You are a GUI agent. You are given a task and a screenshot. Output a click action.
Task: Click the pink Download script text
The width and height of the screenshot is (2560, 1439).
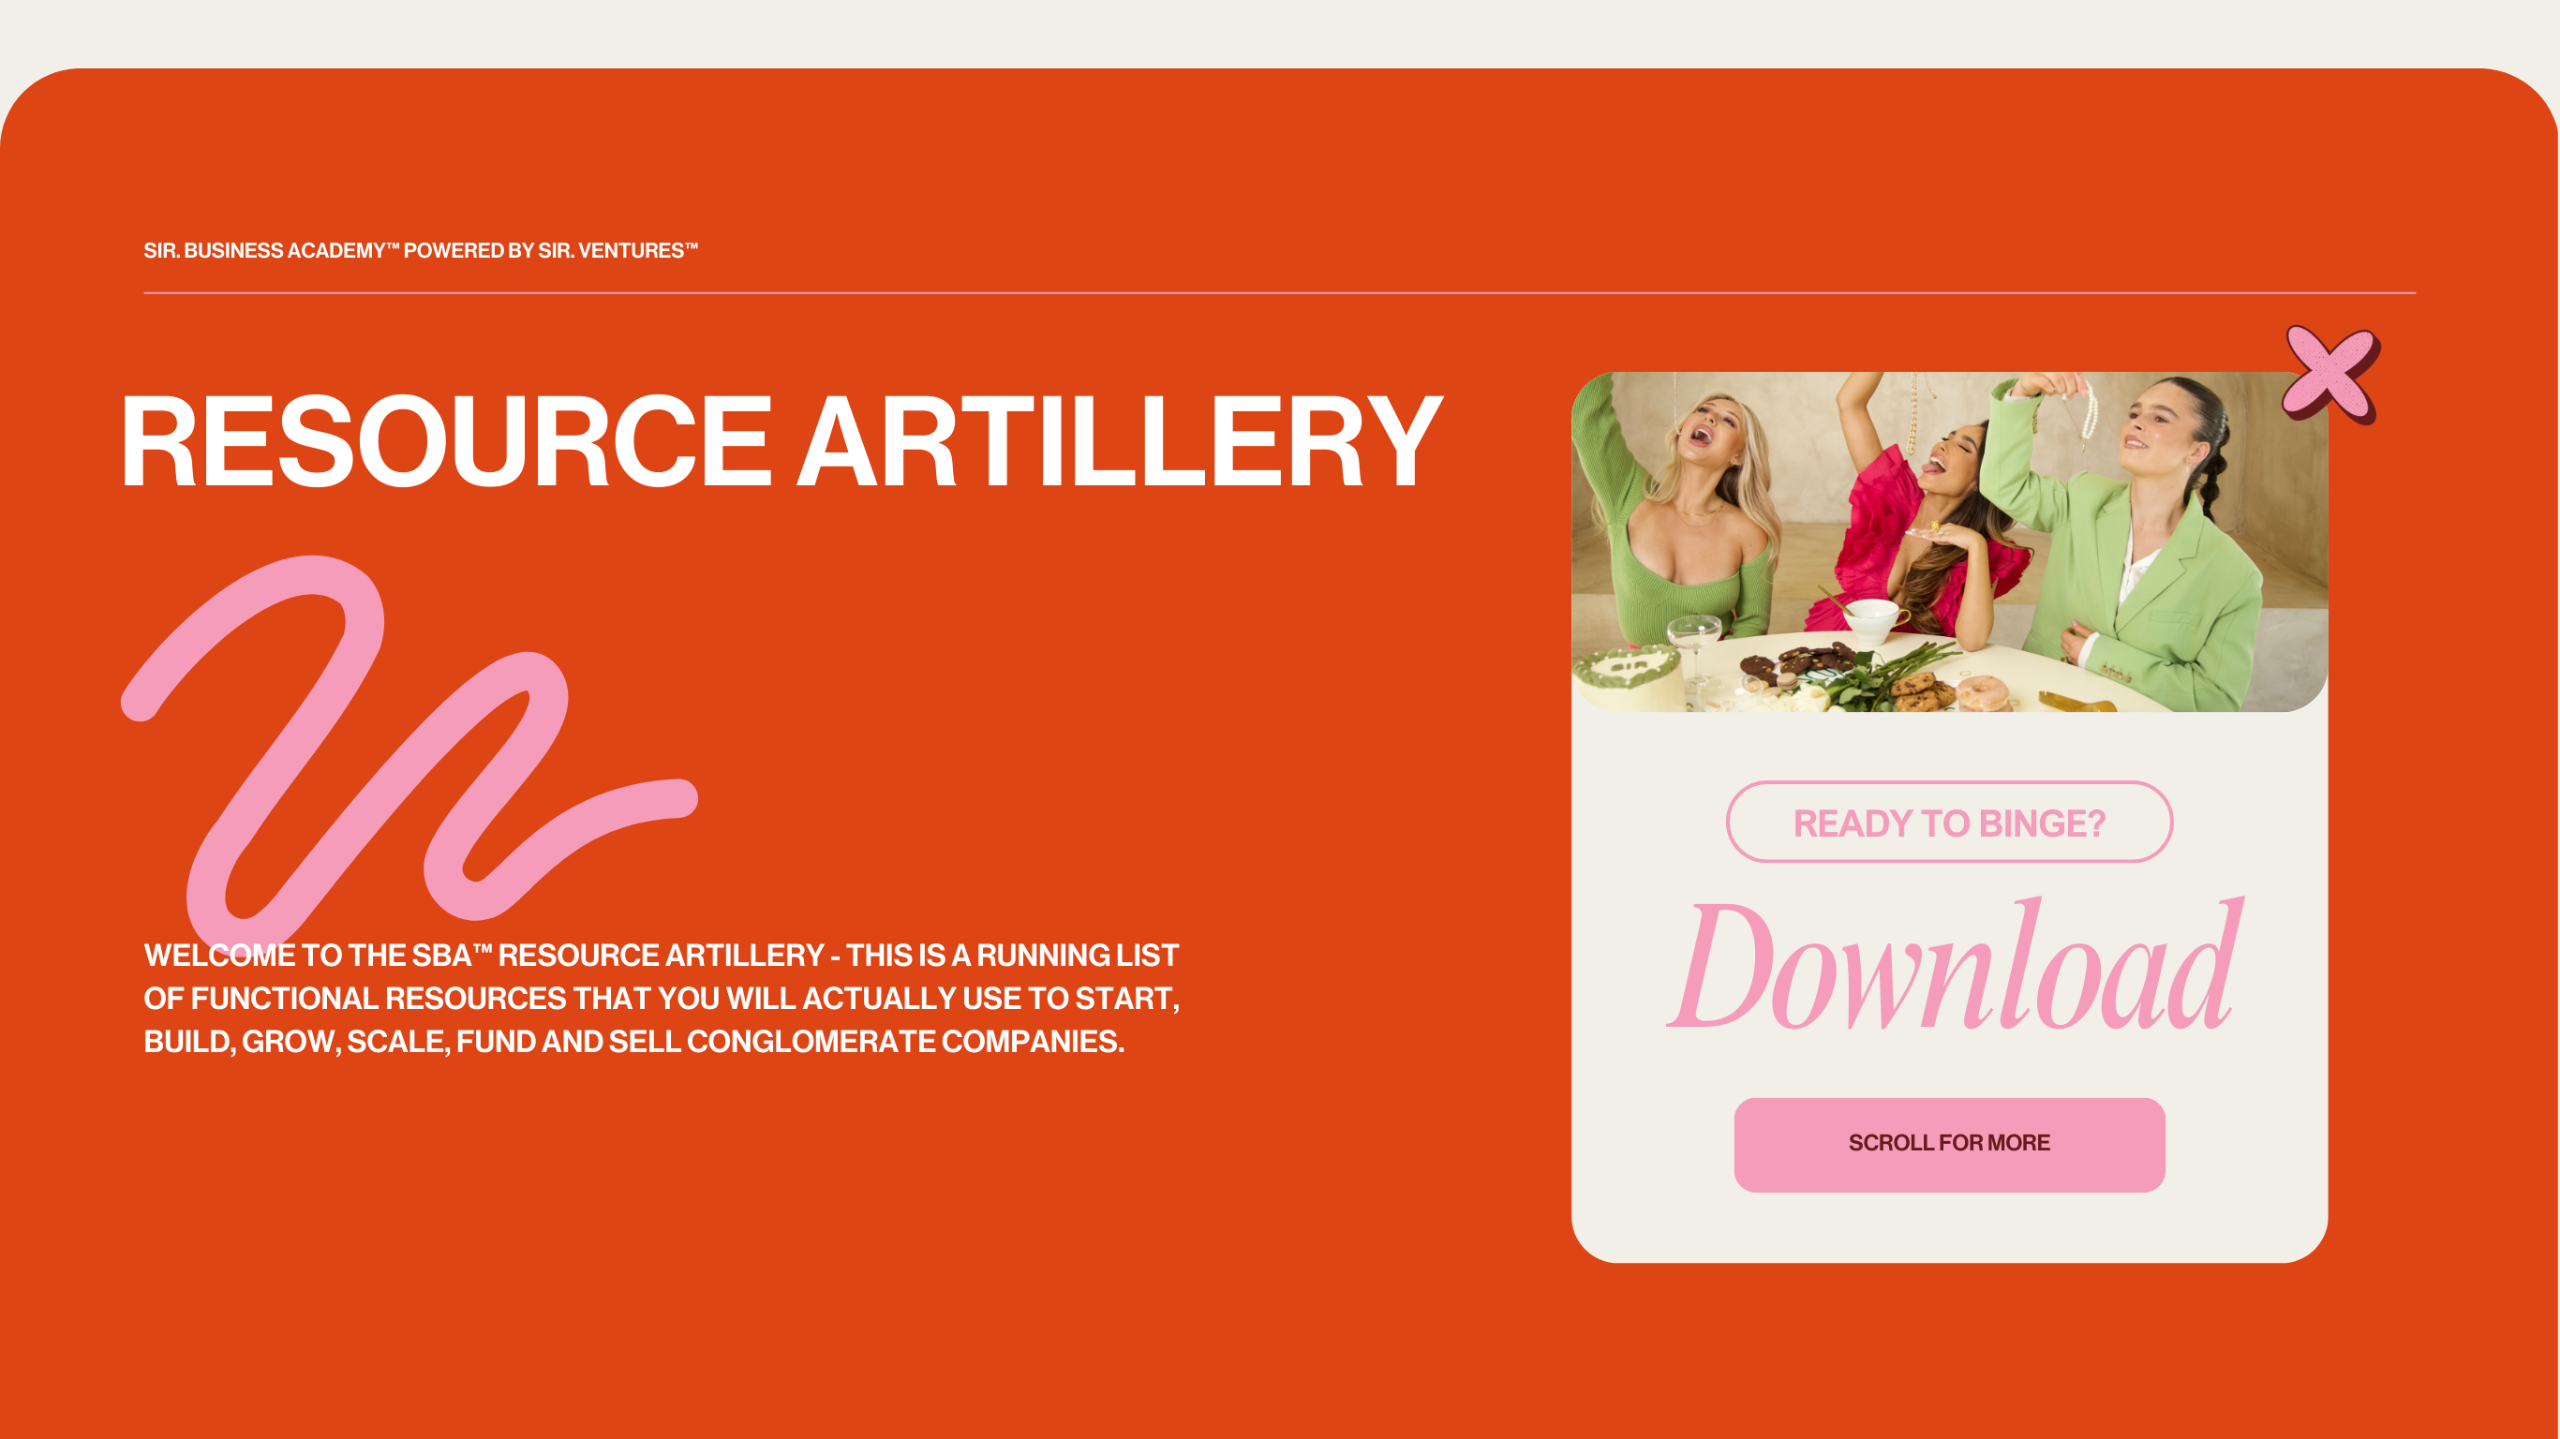point(1953,968)
